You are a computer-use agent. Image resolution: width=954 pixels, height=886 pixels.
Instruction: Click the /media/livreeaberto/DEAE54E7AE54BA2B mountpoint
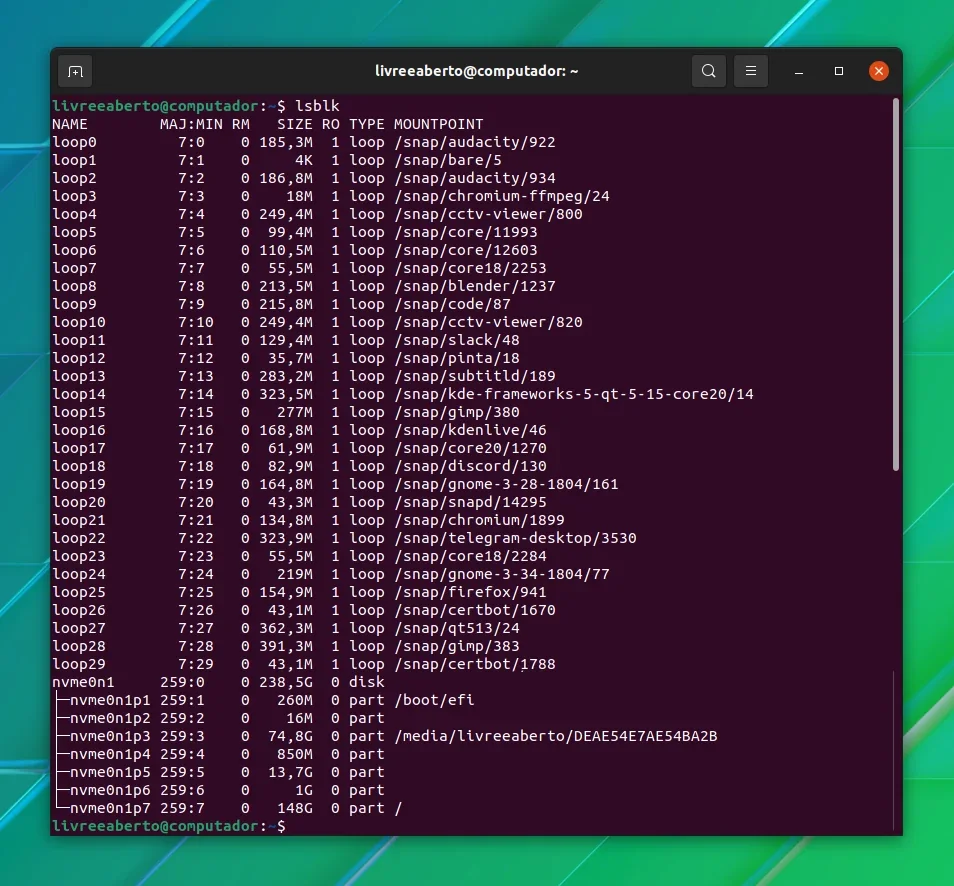(x=556, y=736)
